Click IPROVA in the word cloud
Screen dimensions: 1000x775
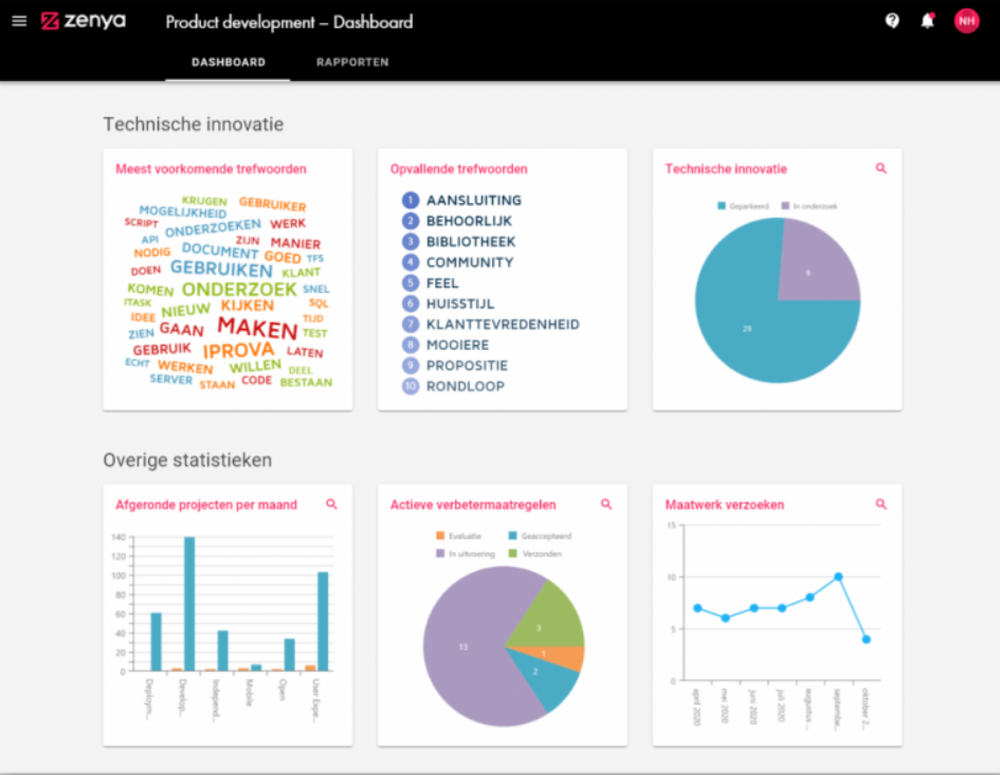point(239,350)
